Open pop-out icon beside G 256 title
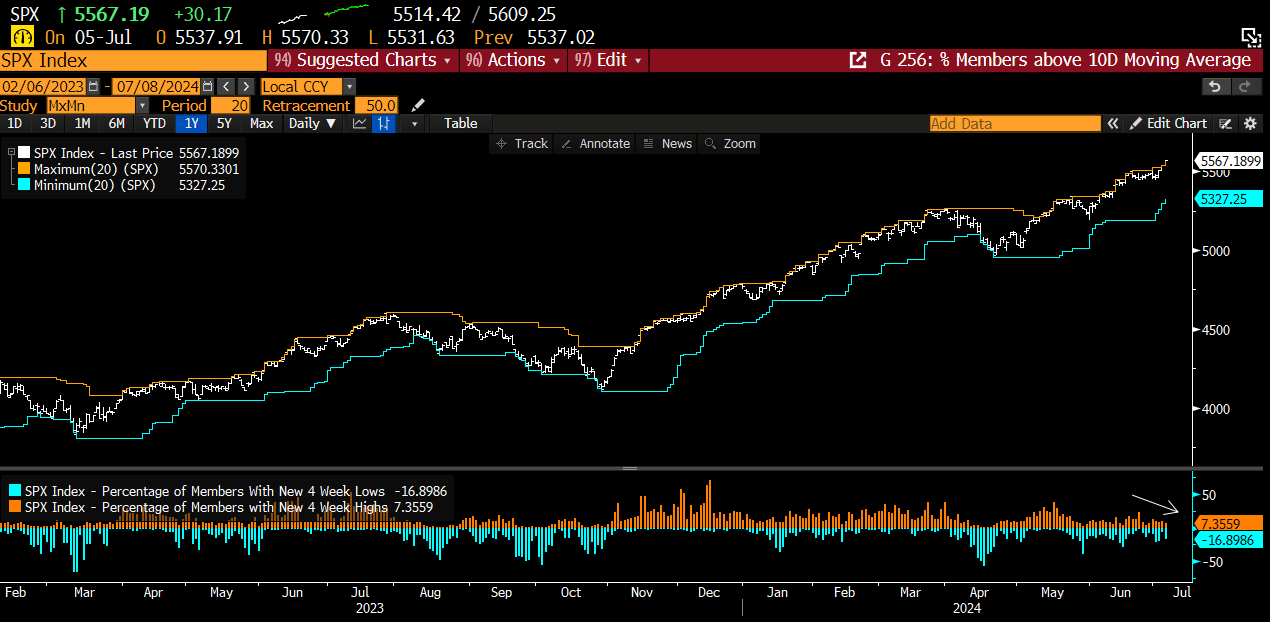 858,60
